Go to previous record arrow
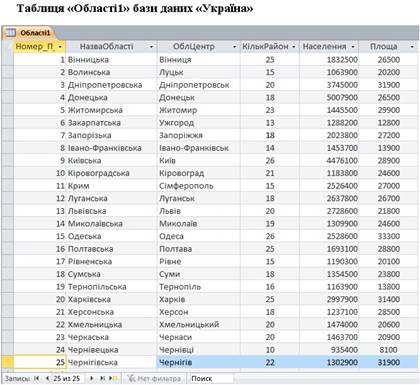 (47, 378)
